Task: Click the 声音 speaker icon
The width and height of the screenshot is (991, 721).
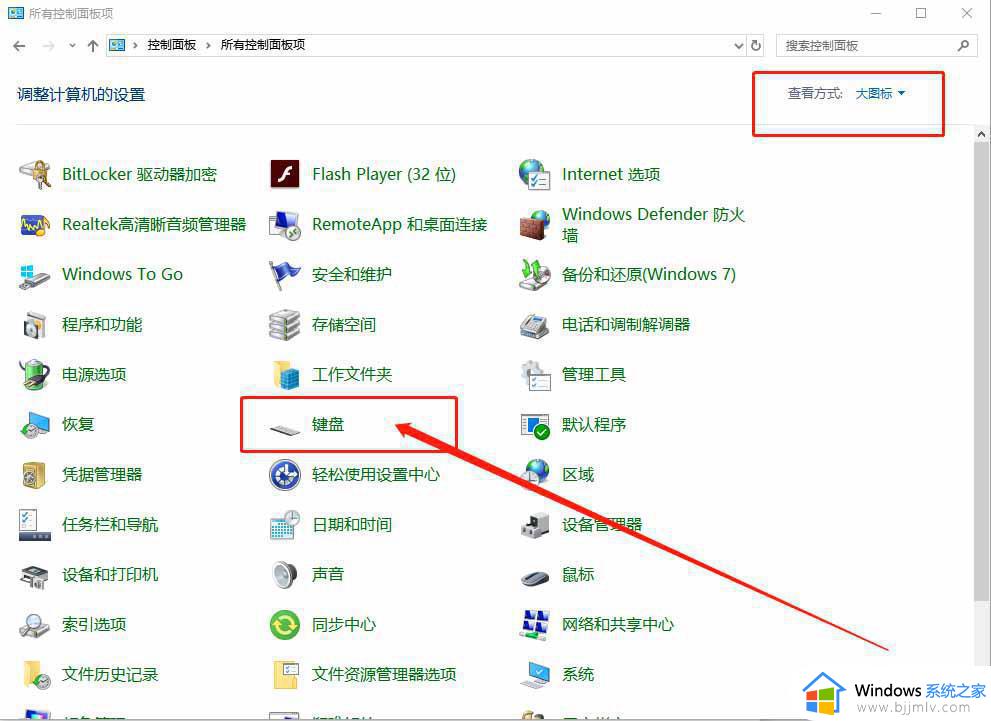Action: point(285,575)
